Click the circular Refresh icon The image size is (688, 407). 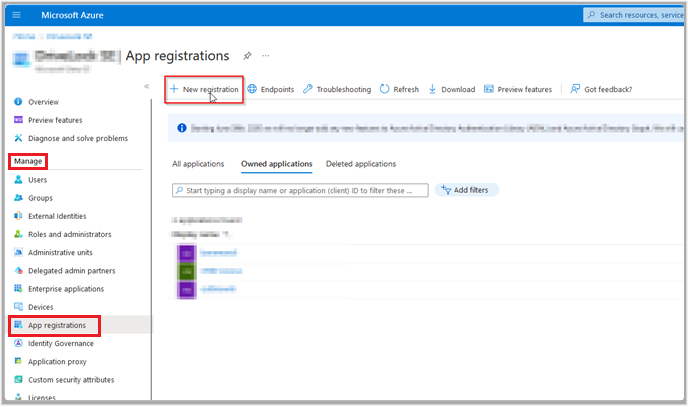[x=384, y=89]
